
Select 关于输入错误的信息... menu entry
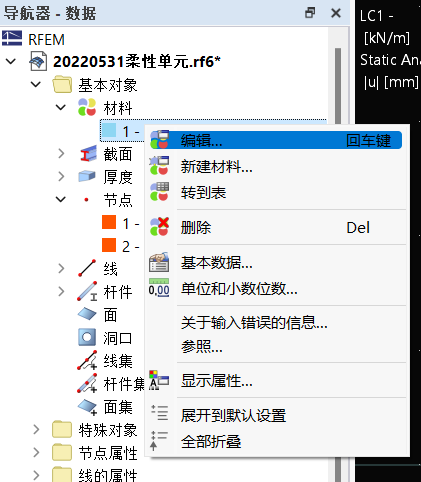click(254, 323)
